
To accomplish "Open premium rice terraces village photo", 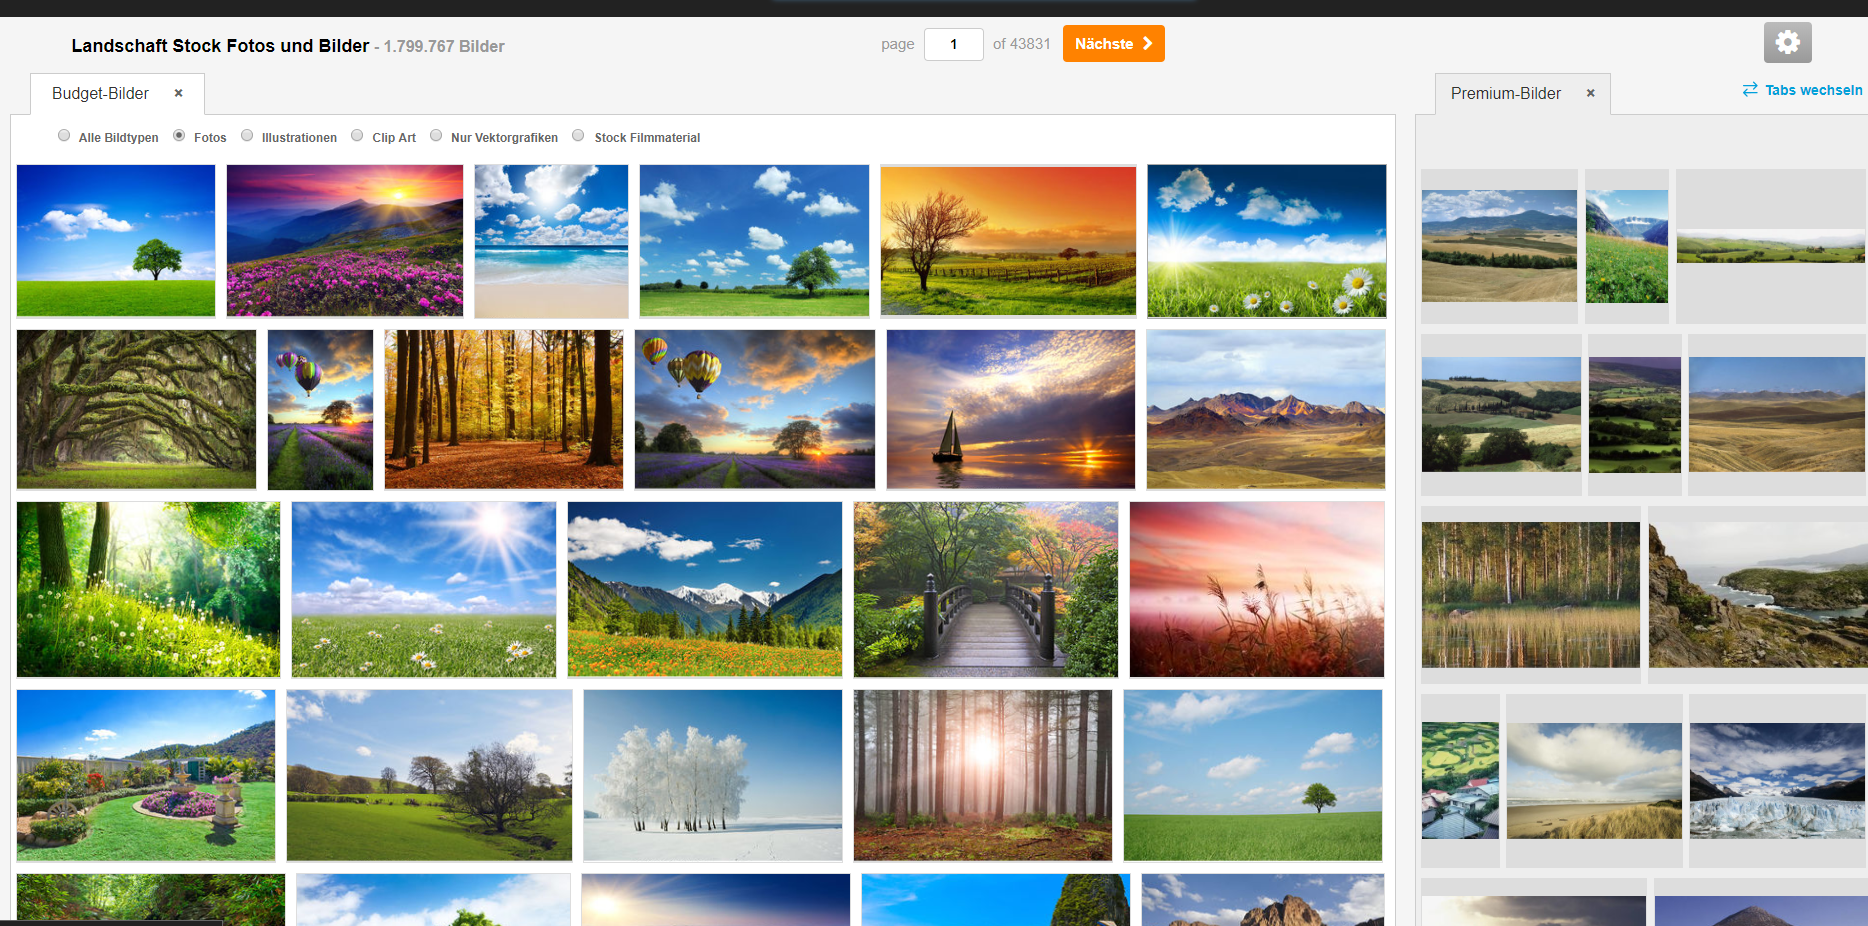I will (x=1460, y=780).
